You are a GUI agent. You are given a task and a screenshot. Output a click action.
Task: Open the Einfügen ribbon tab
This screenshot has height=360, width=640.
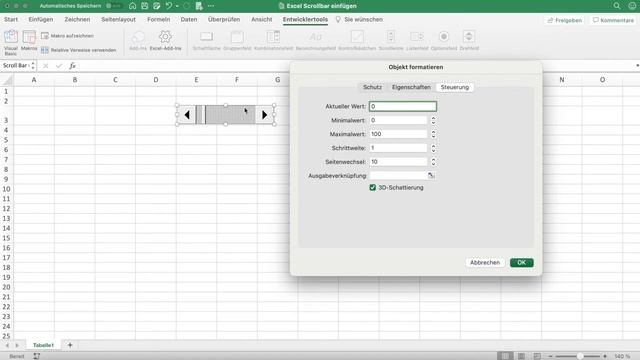point(41,19)
